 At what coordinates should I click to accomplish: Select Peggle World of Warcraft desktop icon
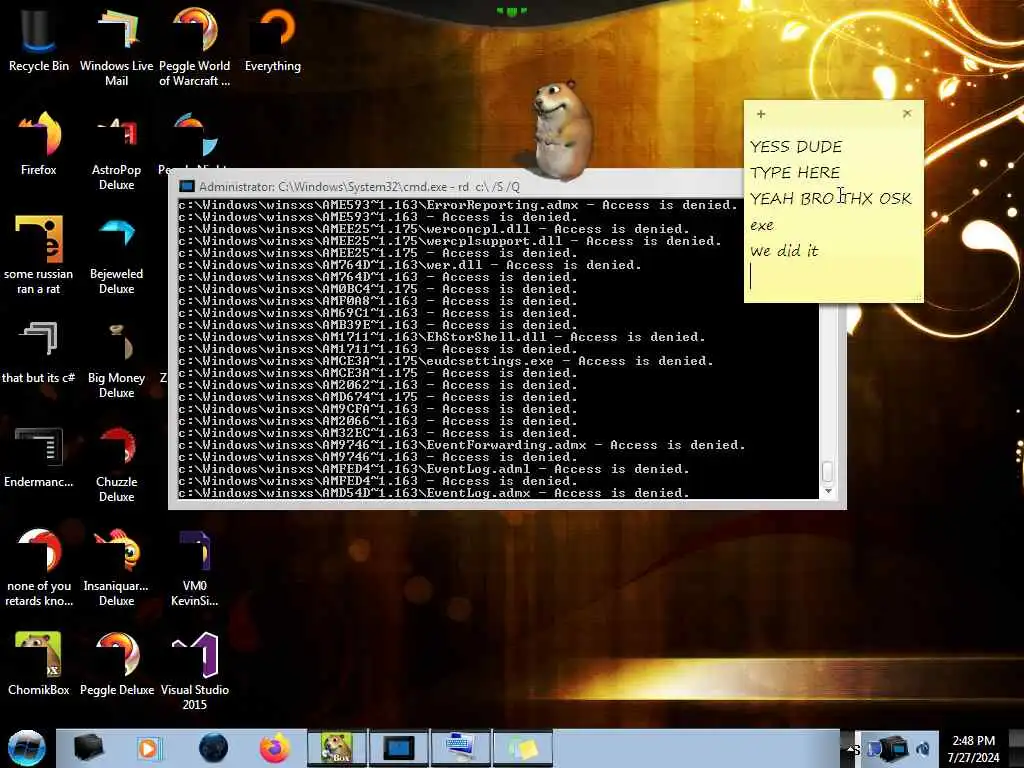coord(195,47)
